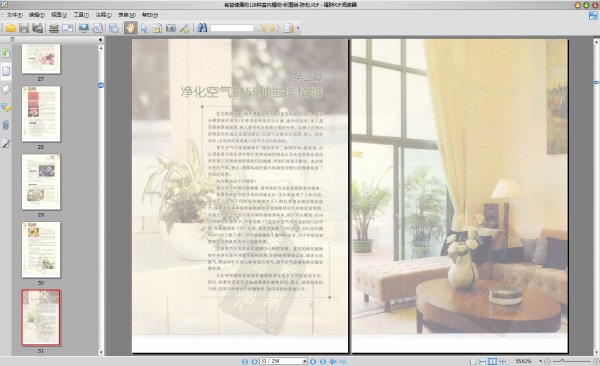Select page 30 thumbnail
The image size is (600, 366).
pos(41,250)
